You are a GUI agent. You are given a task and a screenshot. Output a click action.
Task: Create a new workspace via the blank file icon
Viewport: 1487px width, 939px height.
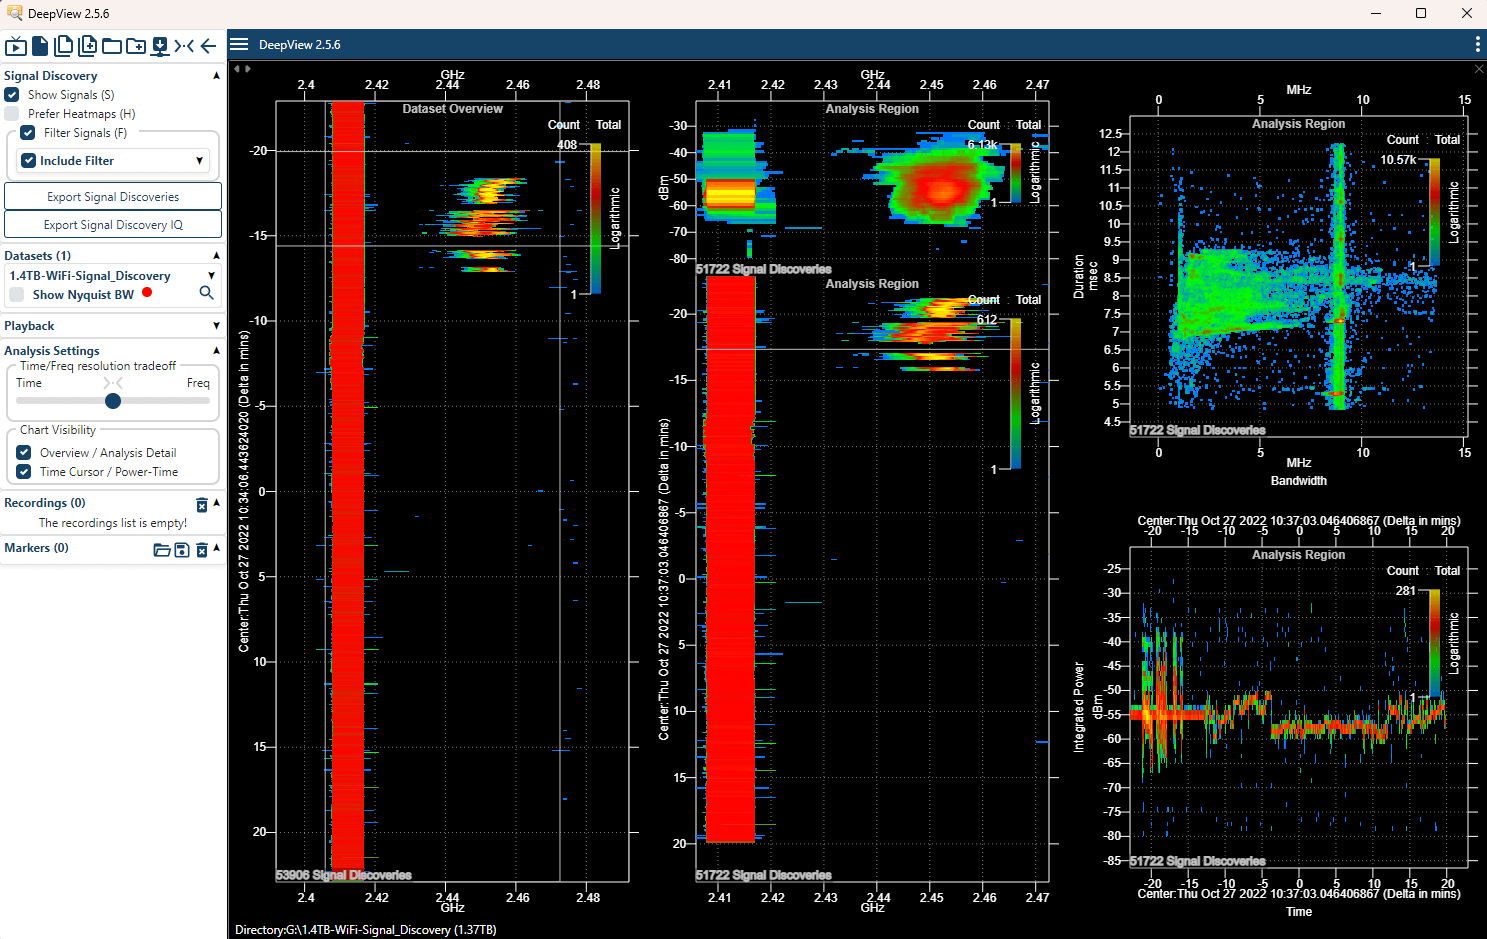(x=39, y=45)
